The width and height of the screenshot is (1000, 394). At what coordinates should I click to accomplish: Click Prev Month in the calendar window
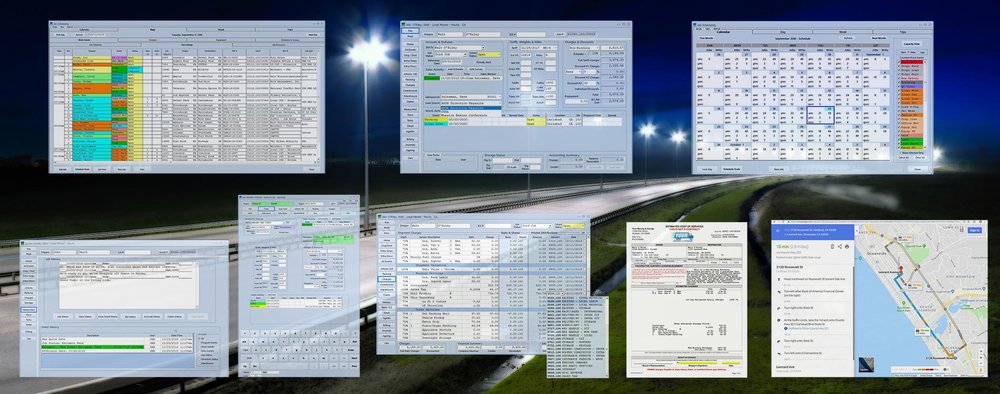[x=706, y=38]
